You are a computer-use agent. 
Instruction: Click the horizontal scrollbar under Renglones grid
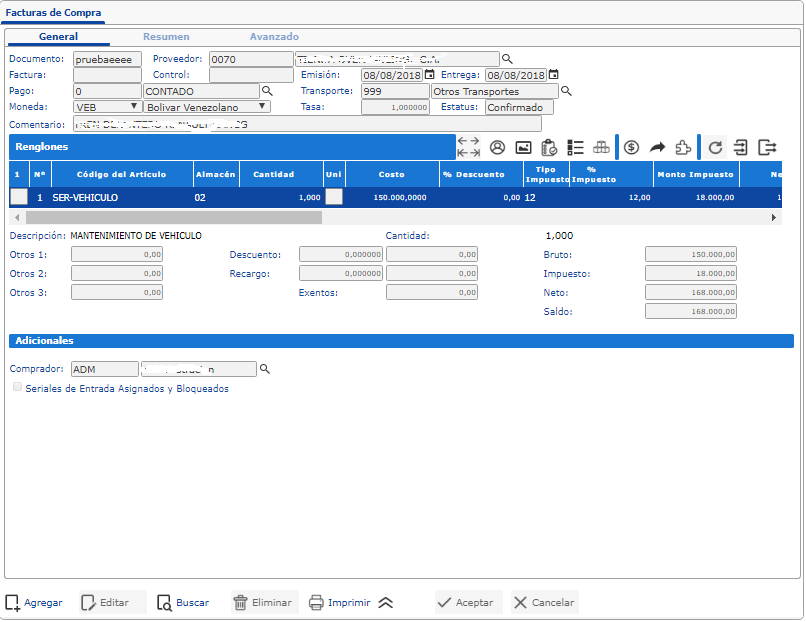(x=170, y=217)
